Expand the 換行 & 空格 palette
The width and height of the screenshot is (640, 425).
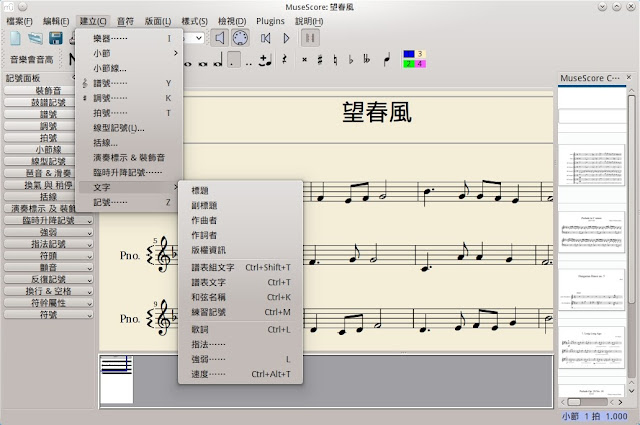coord(49,291)
